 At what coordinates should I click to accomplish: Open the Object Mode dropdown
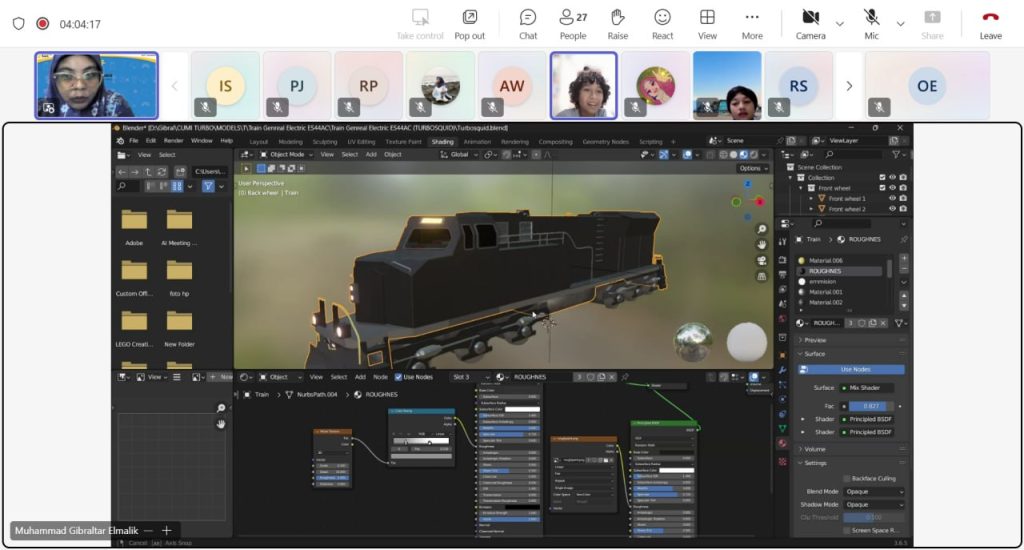[292, 155]
